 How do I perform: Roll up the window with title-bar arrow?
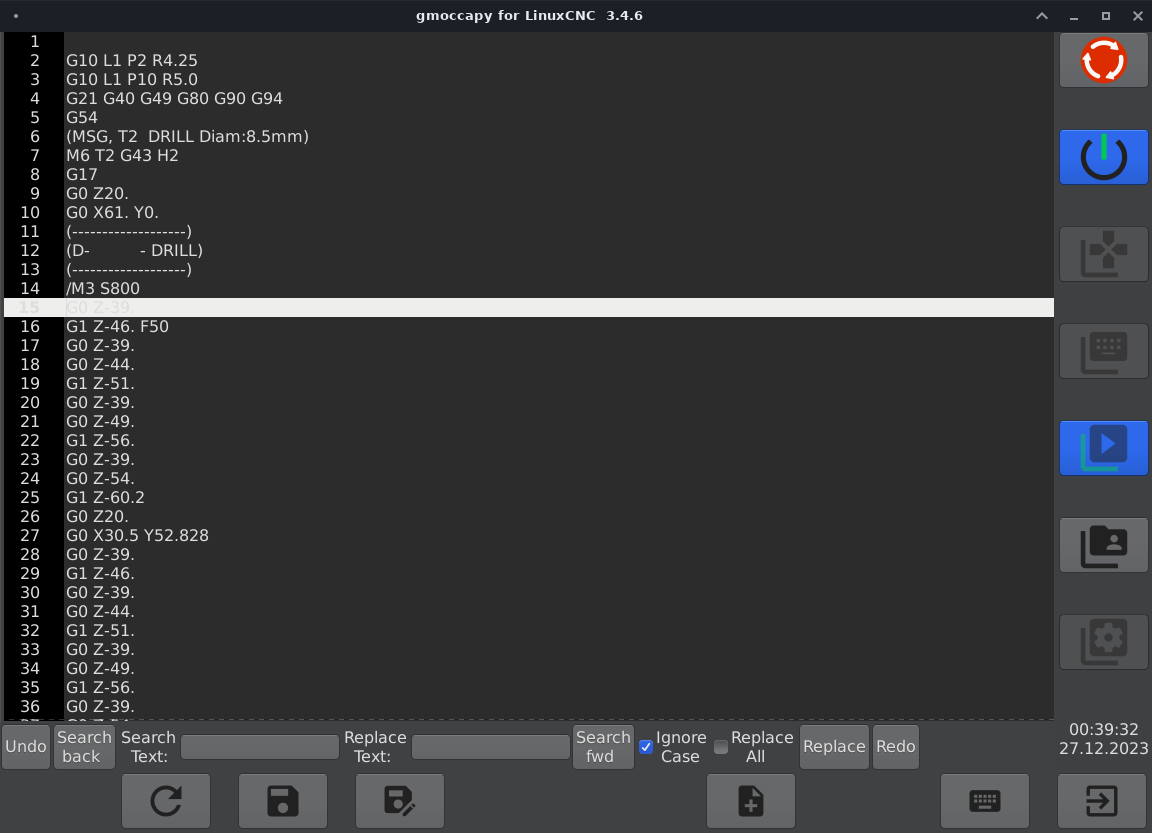click(x=1042, y=16)
